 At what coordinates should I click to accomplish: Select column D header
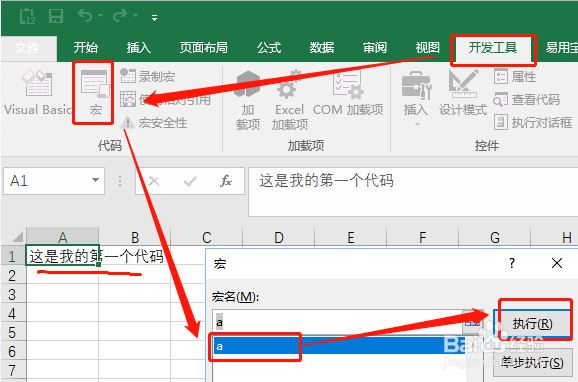(279, 237)
